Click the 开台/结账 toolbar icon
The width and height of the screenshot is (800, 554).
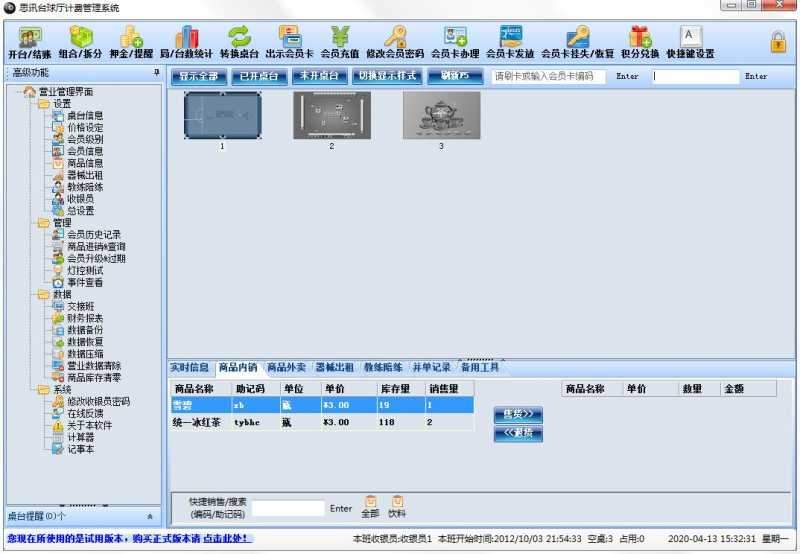pyautogui.click(x=29, y=42)
